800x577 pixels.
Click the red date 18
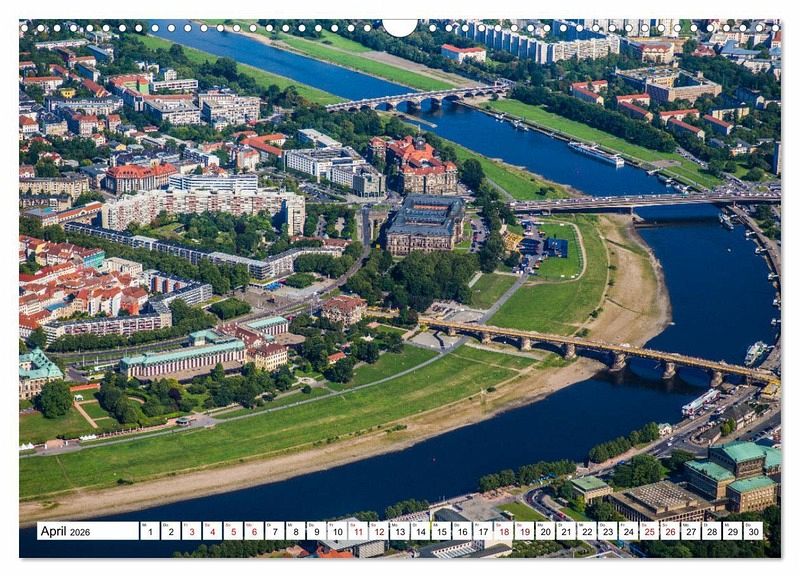coord(504,531)
